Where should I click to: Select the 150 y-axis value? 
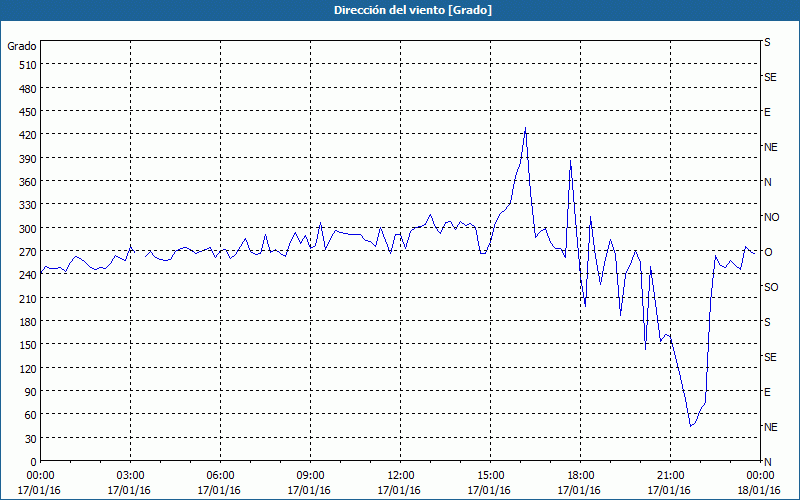click(x=28, y=345)
